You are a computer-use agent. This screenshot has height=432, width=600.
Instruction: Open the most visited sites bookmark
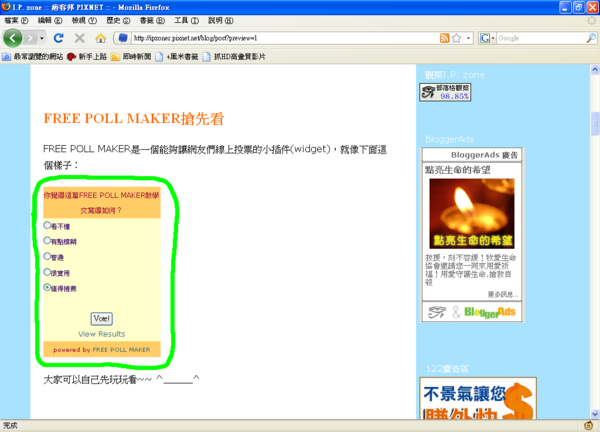pos(33,57)
